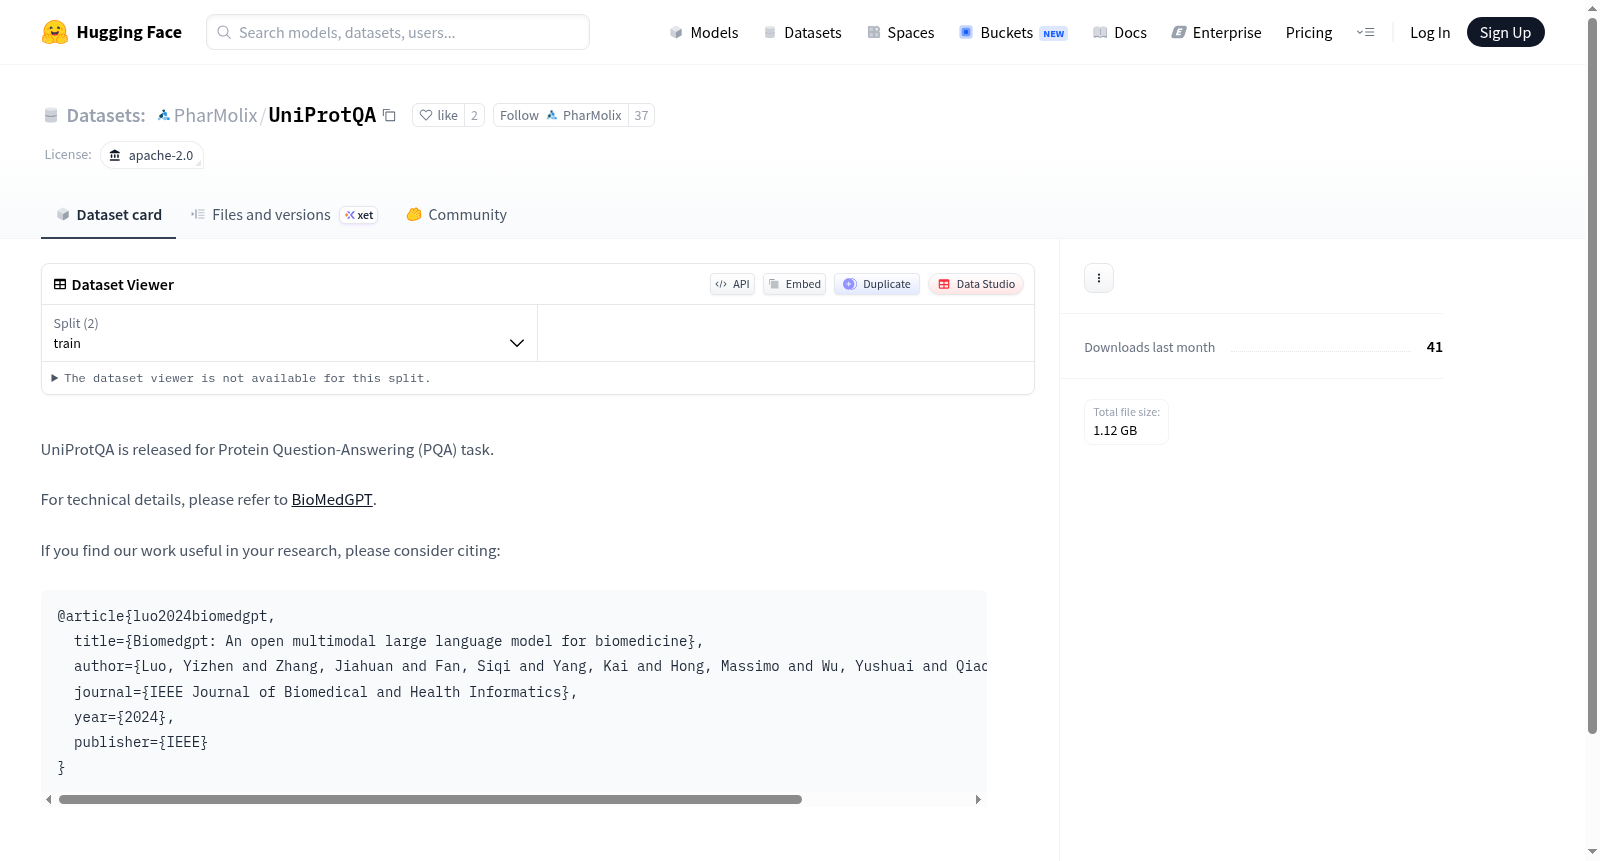Click the scroll right arrow of citation box
This screenshot has height=861, width=1600.
point(978,800)
